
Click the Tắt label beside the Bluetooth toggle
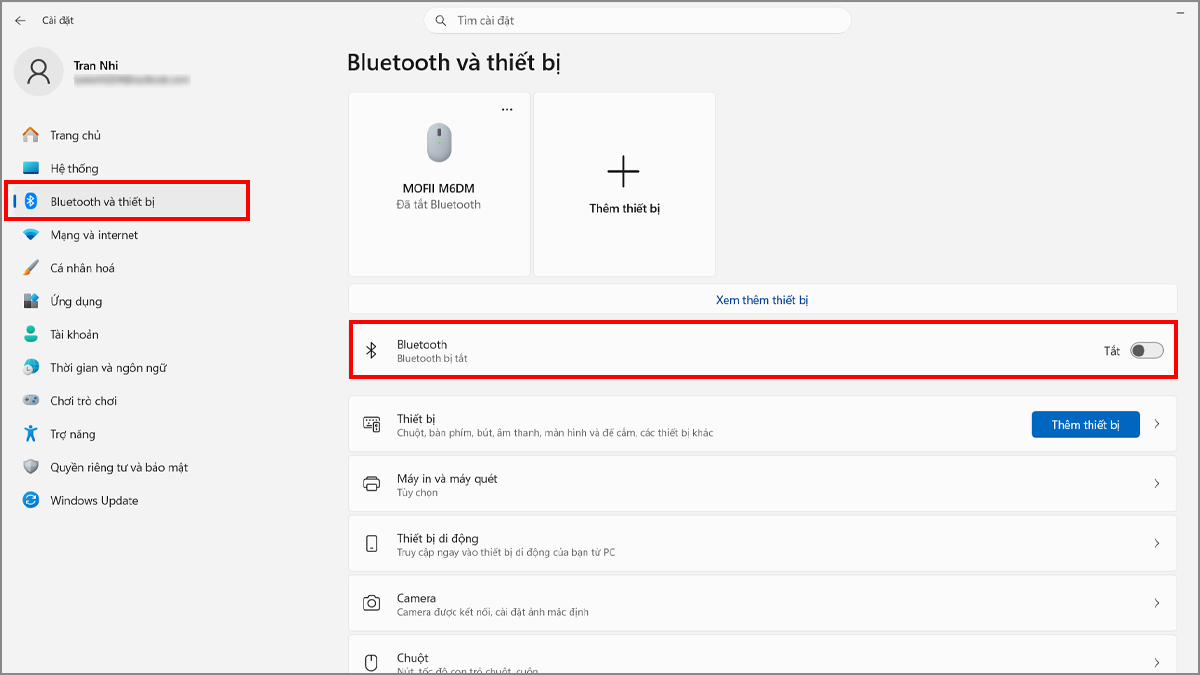pyautogui.click(x=1112, y=351)
